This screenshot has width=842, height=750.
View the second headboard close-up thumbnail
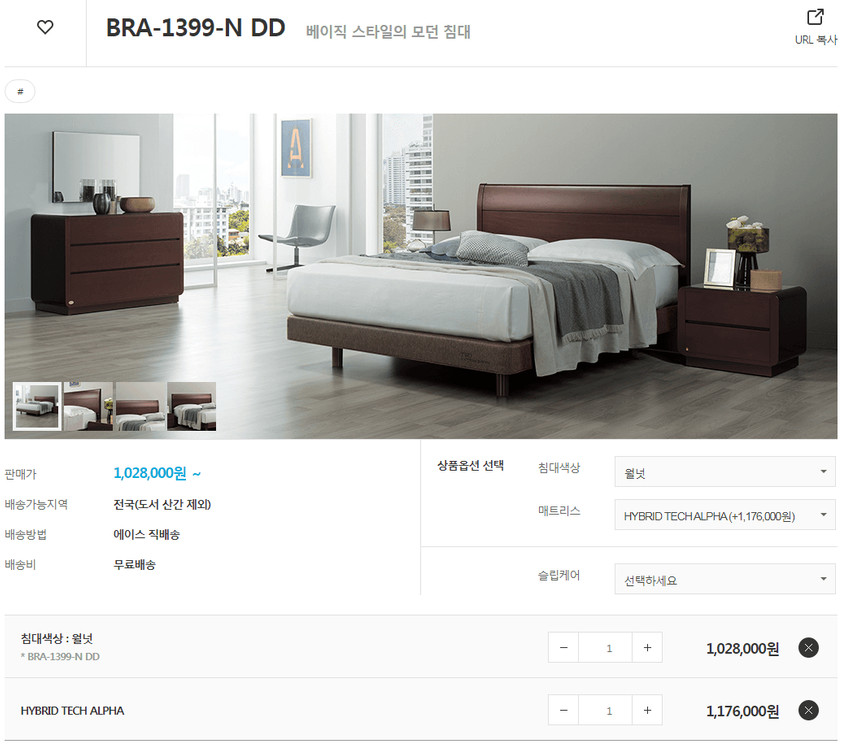point(88,406)
